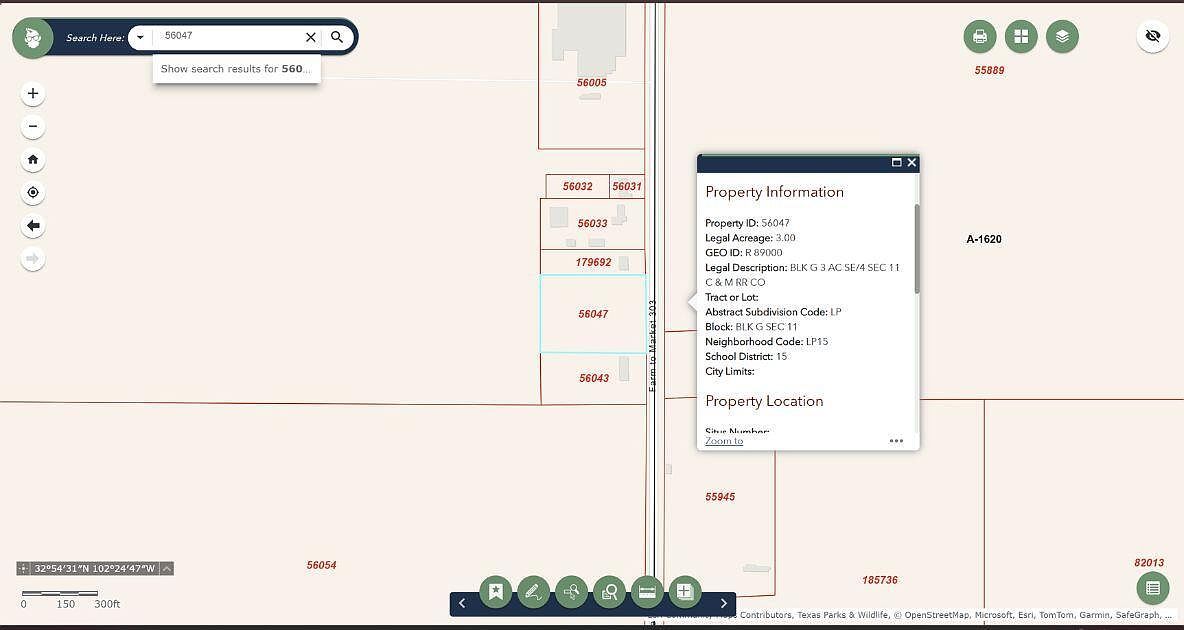
Task: Select parcel 56031 on the map
Action: pyautogui.click(x=627, y=186)
